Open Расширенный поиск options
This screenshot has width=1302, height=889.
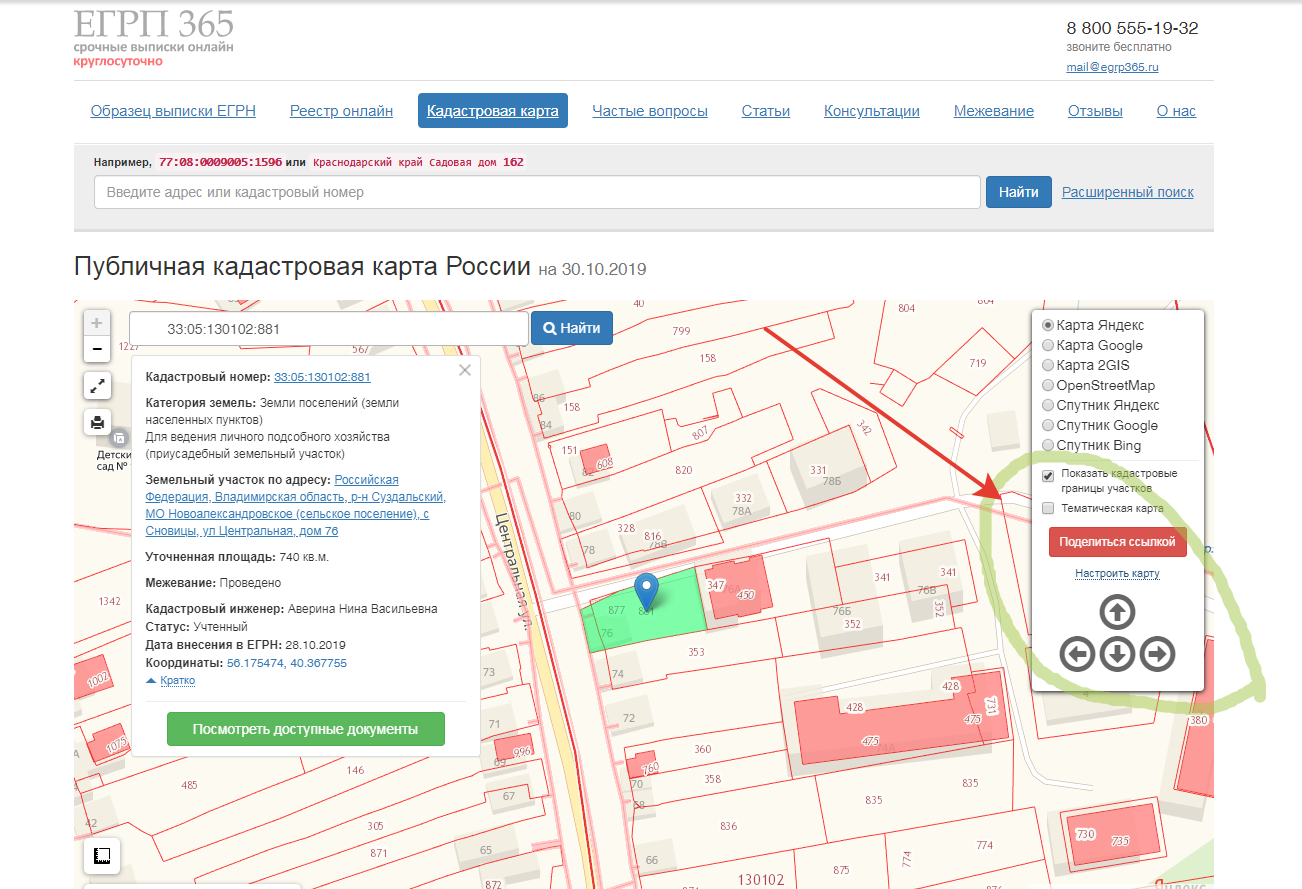1127,192
